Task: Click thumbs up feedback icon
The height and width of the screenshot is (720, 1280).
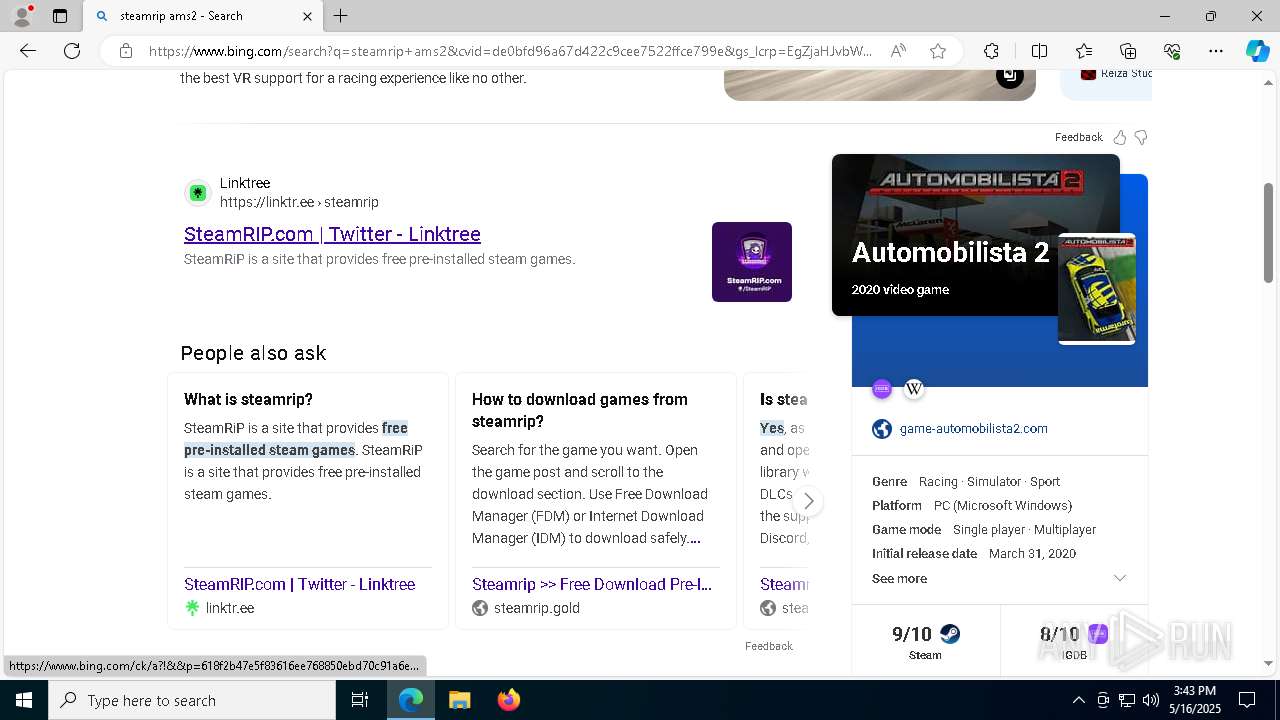Action: click(x=1120, y=137)
